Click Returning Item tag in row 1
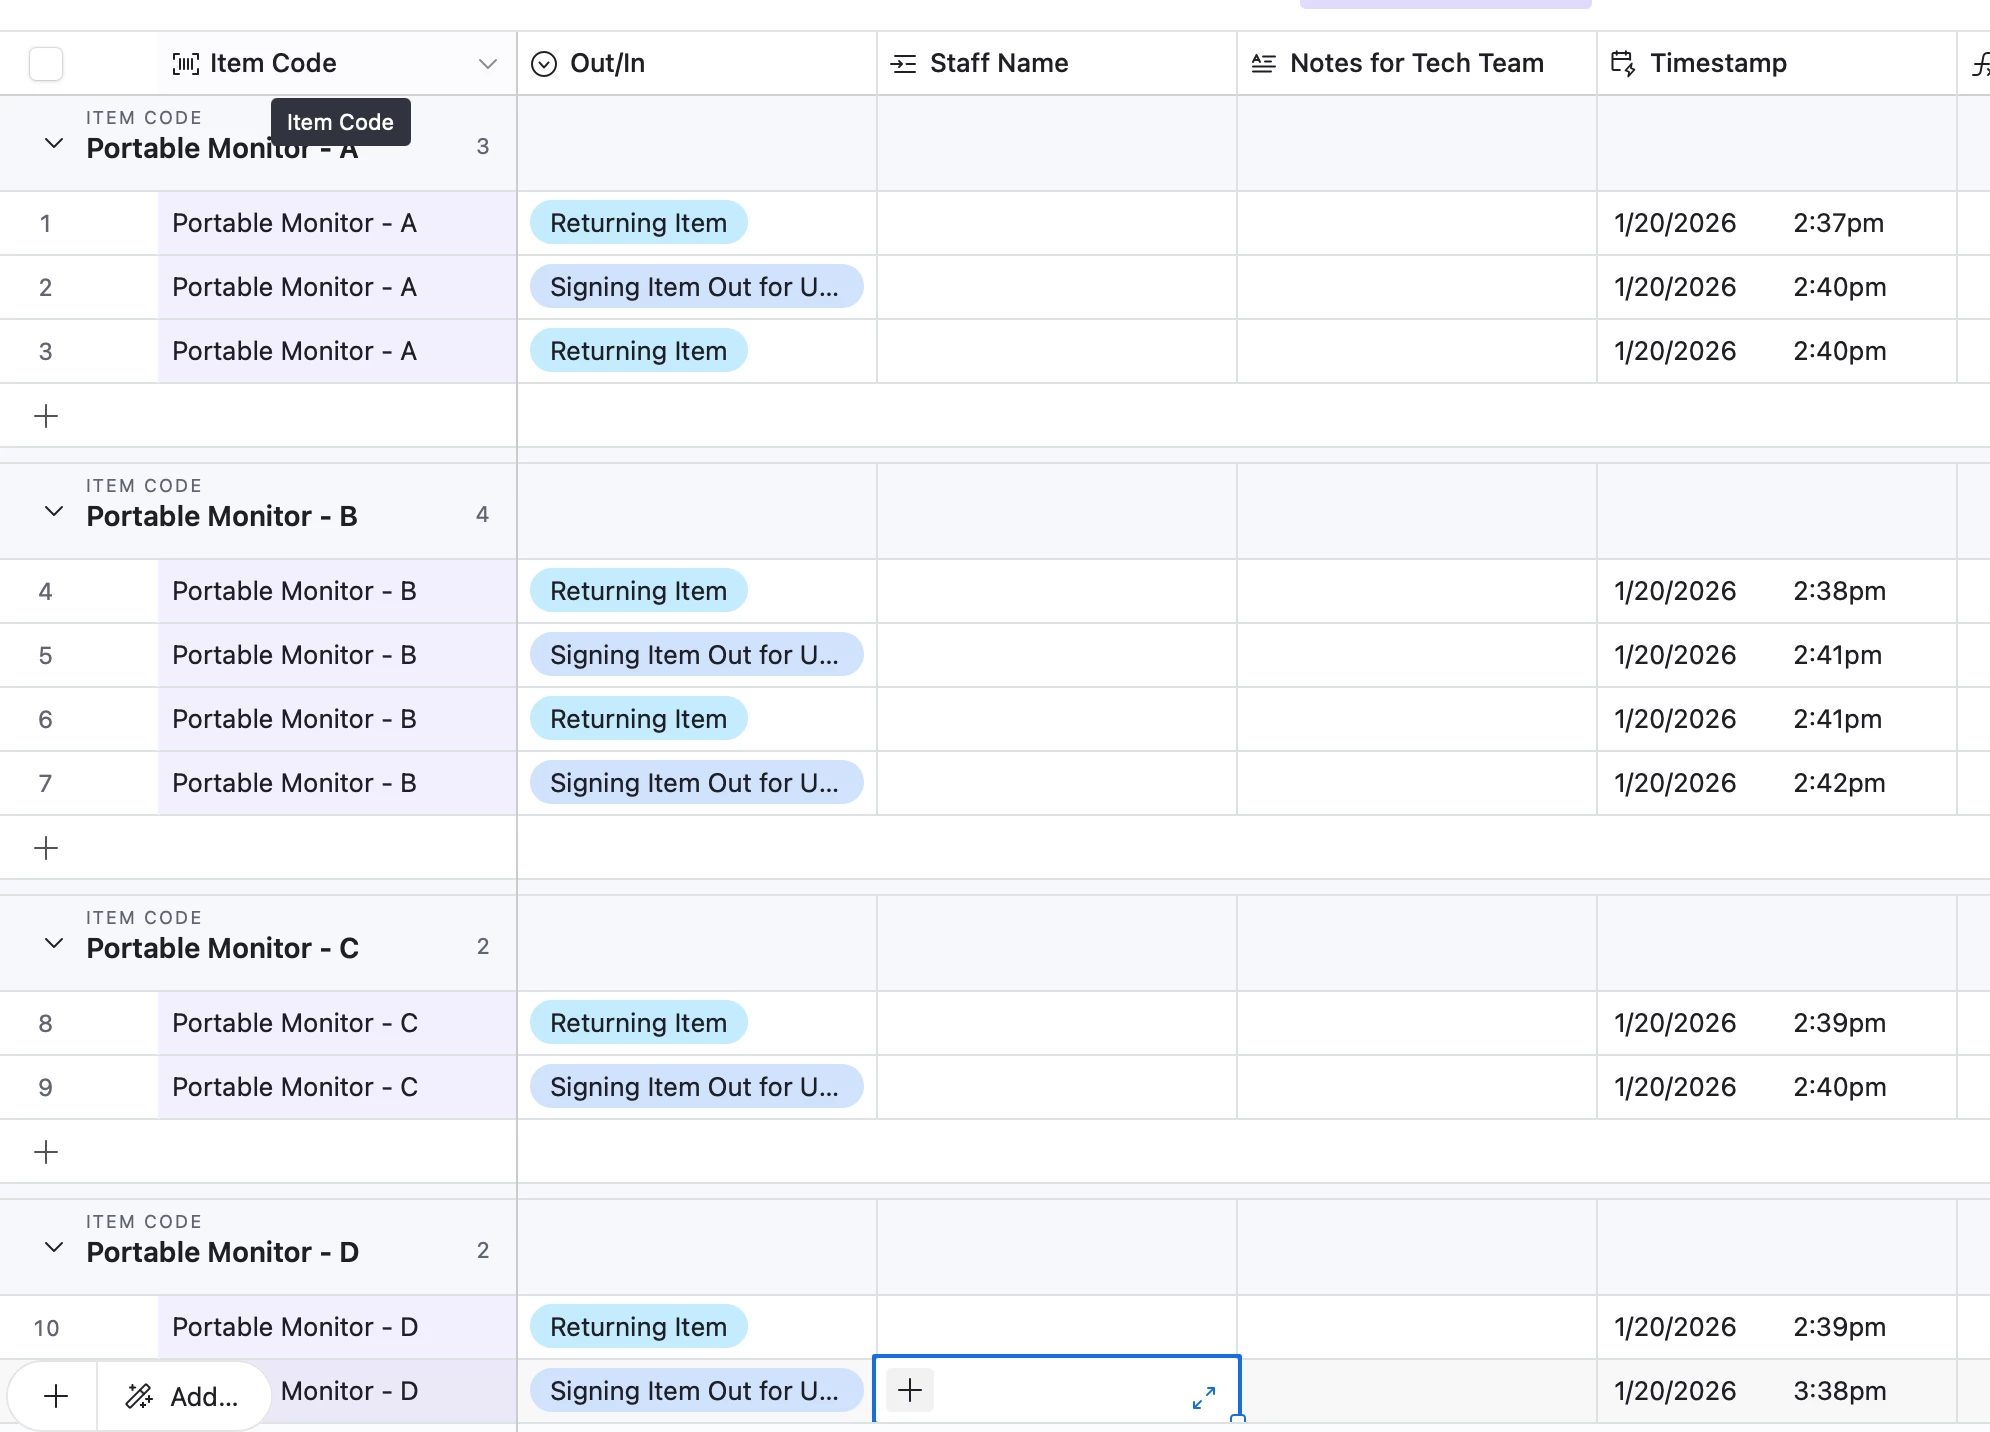 [x=638, y=223]
